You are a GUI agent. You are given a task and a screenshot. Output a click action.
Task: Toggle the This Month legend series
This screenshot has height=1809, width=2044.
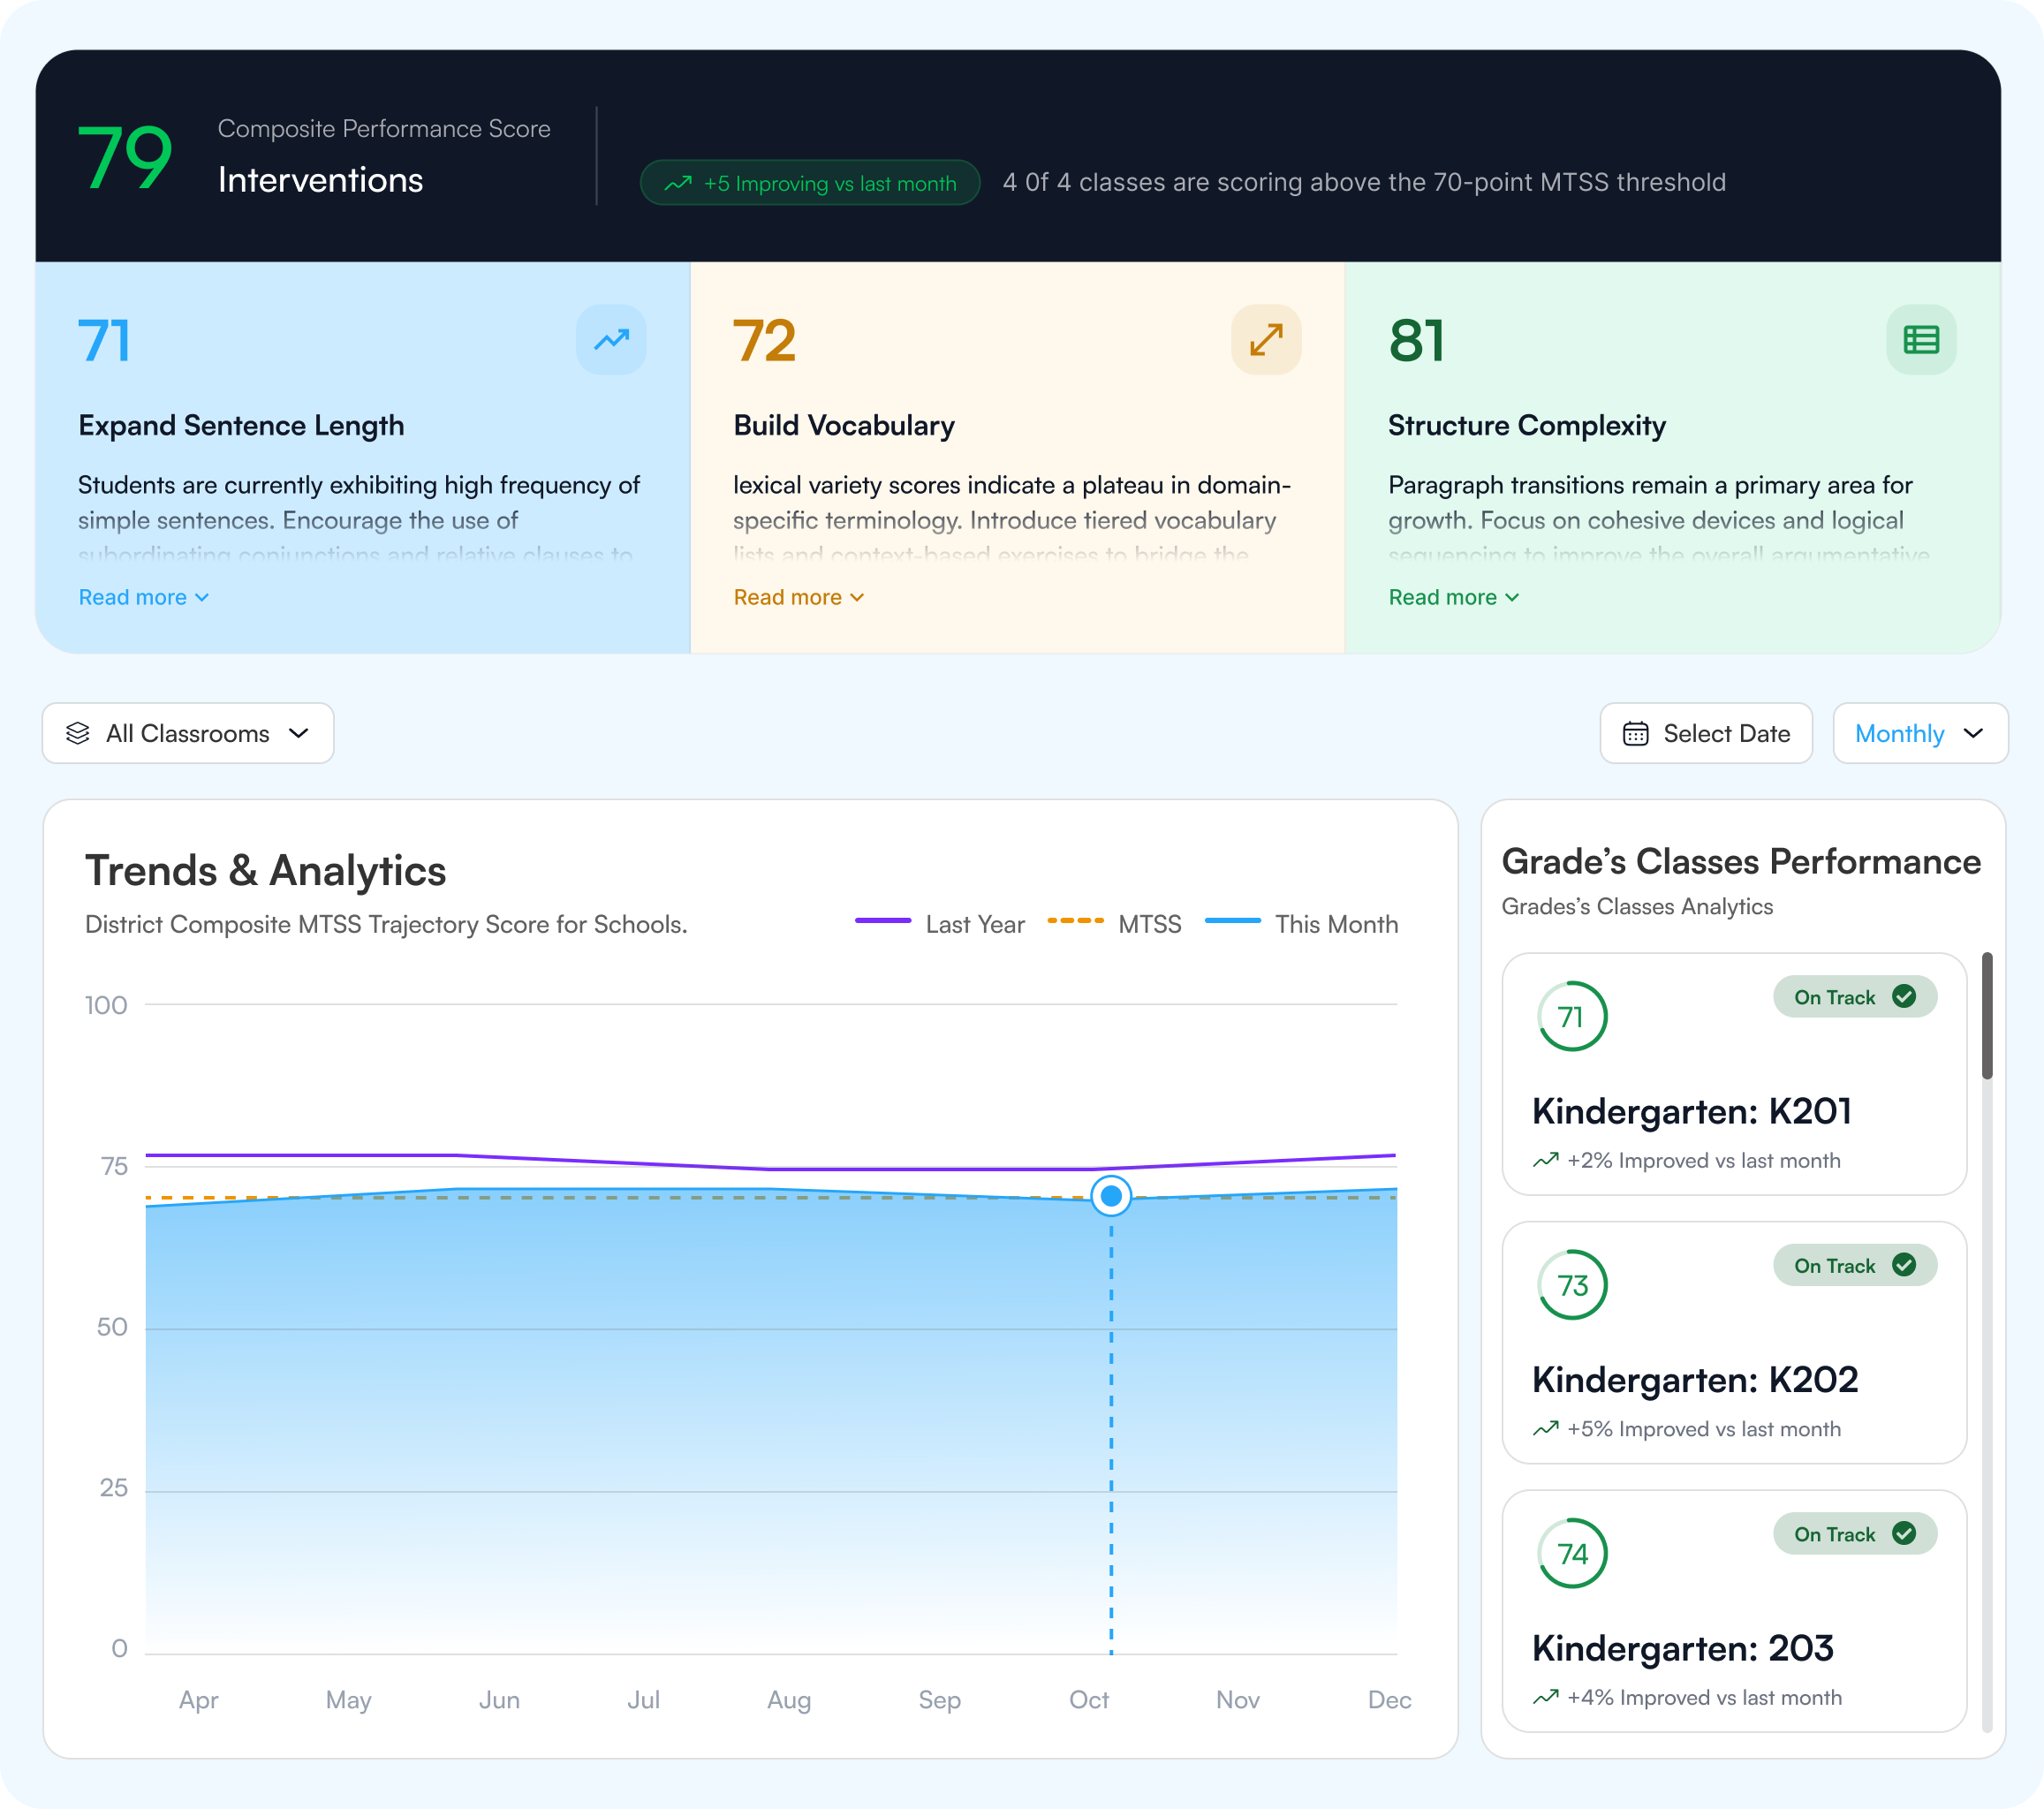[1302, 924]
